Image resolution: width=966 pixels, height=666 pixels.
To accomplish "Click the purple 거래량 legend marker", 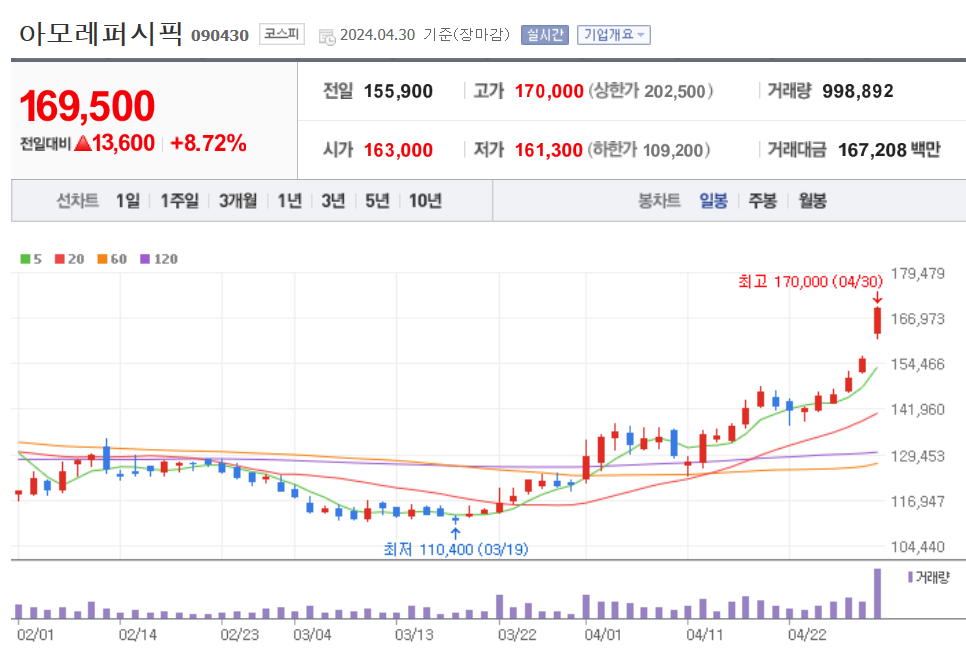I will (910, 577).
